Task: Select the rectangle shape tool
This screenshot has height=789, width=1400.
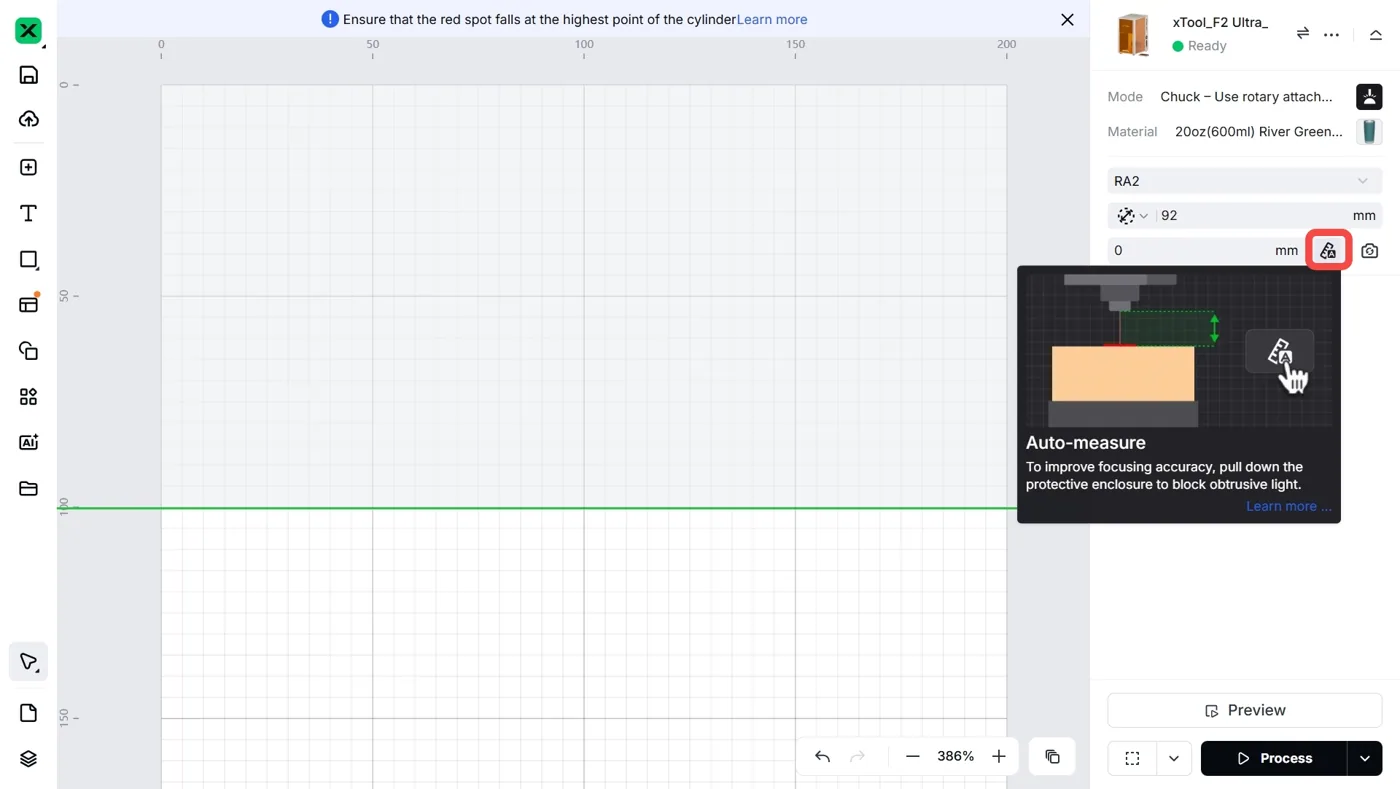Action: click(x=28, y=259)
